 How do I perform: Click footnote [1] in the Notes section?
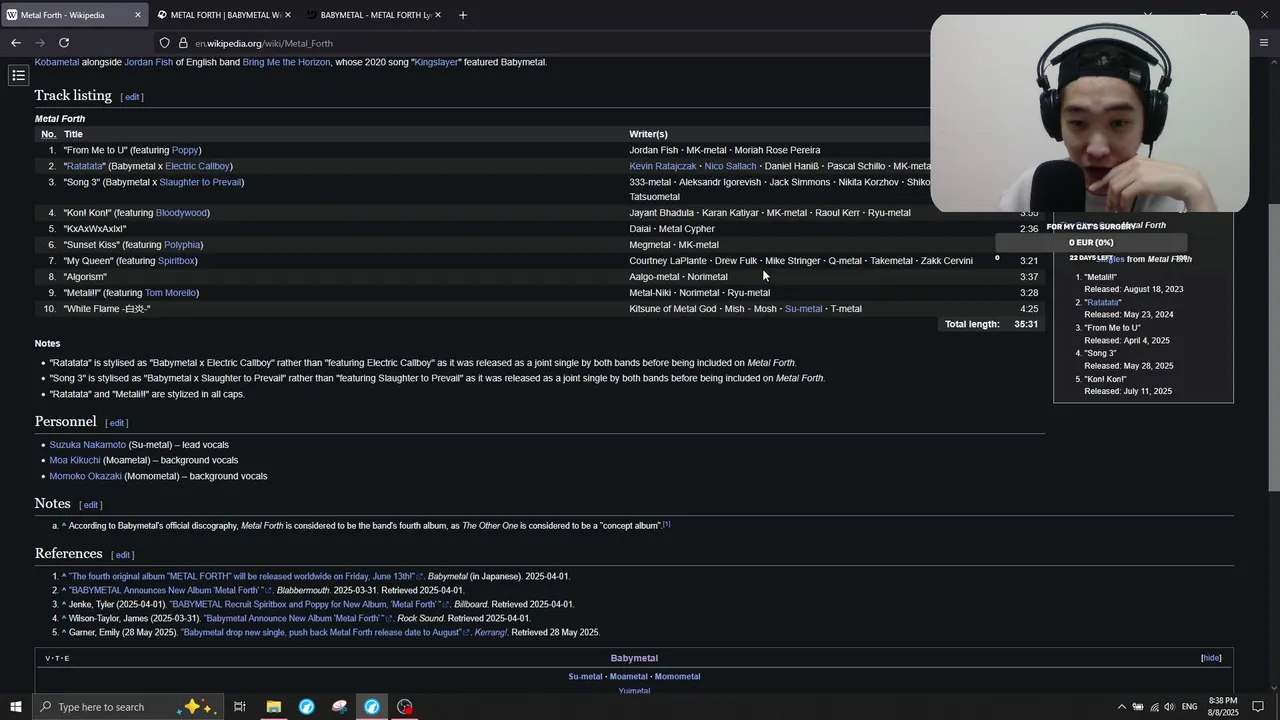[666, 524]
